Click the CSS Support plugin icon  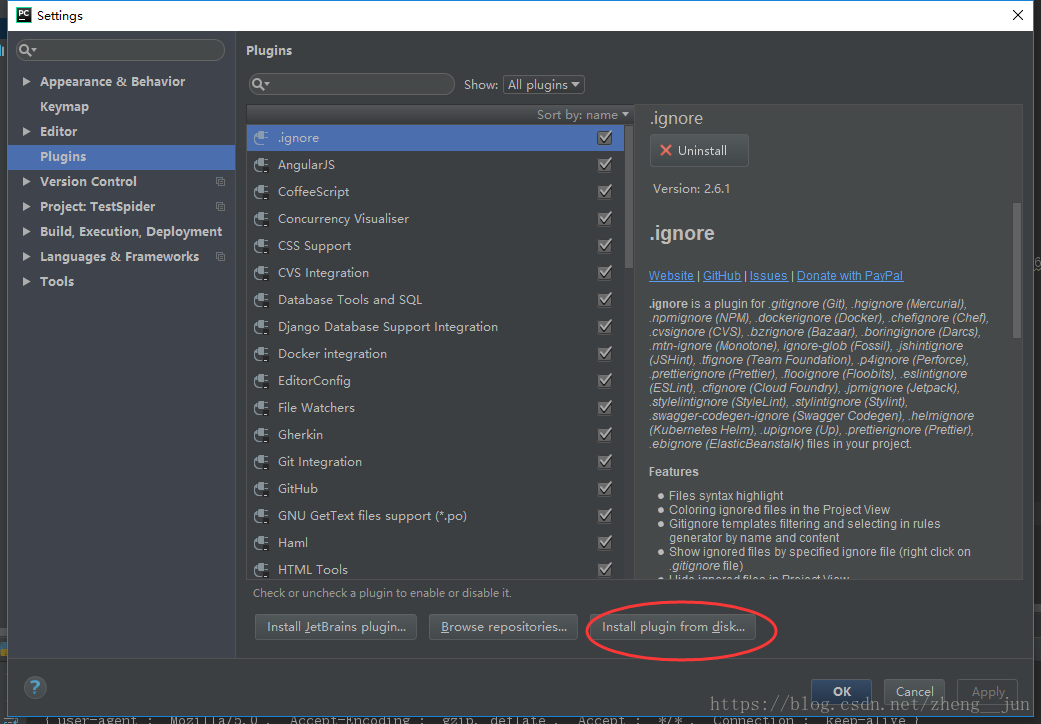pos(262,246)
